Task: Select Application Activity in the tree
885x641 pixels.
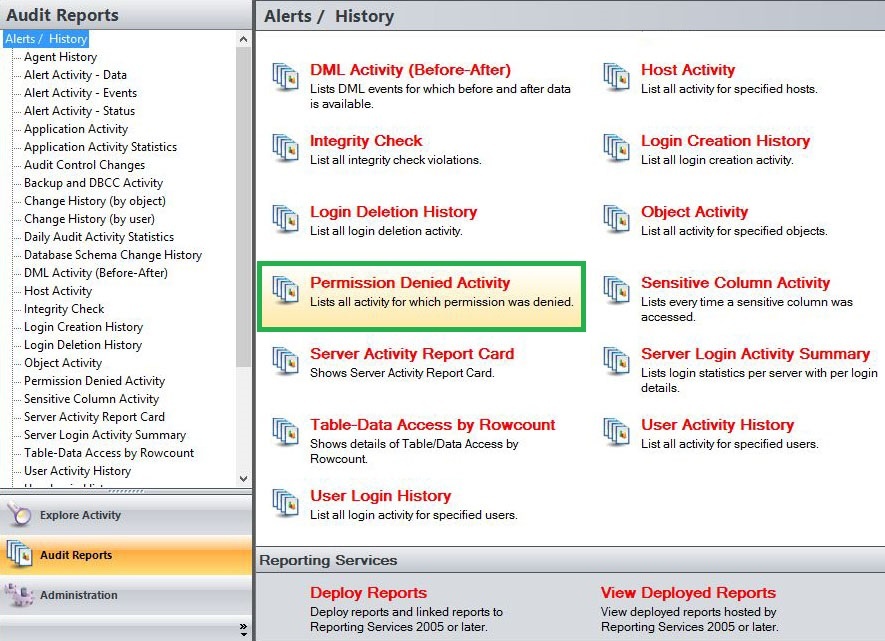Action: tap(76, 129)
